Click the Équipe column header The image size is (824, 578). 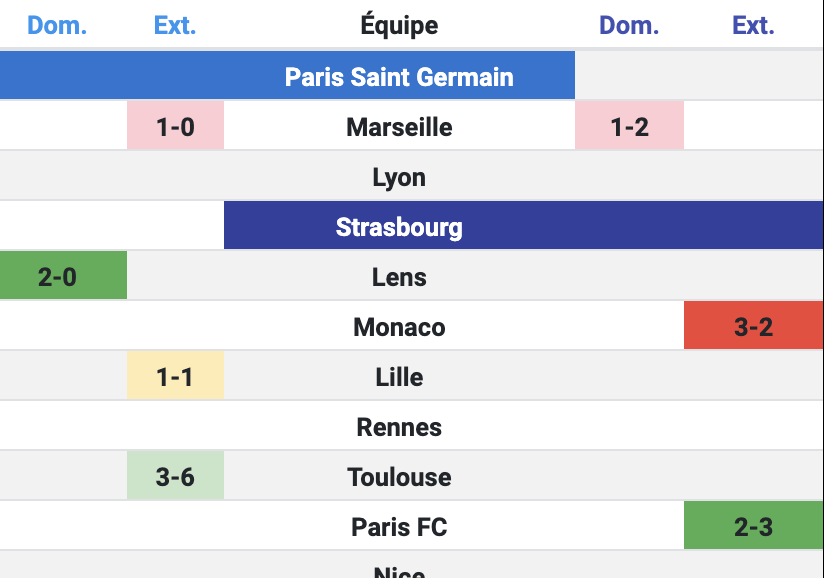399,25
